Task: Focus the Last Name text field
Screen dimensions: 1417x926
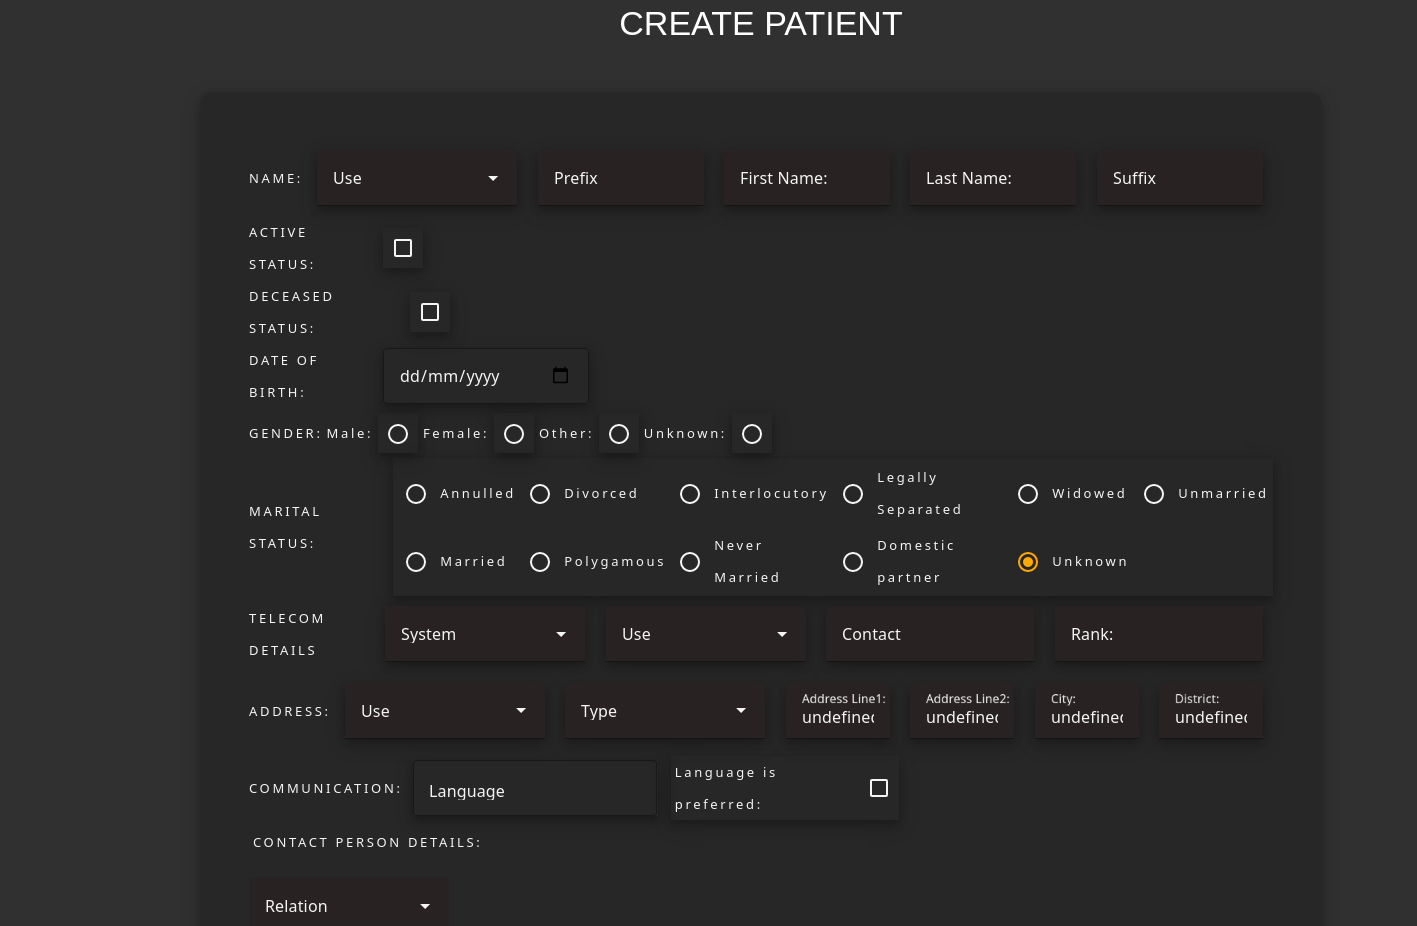Action: click(992, 178)
